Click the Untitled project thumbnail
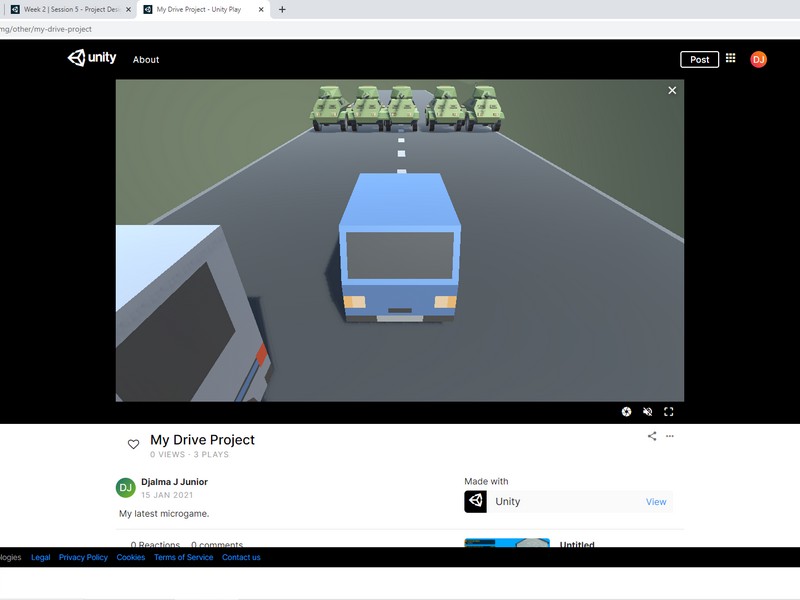This screenshot has width=800, height=600. pyautogui.click(x=506, y=543)
